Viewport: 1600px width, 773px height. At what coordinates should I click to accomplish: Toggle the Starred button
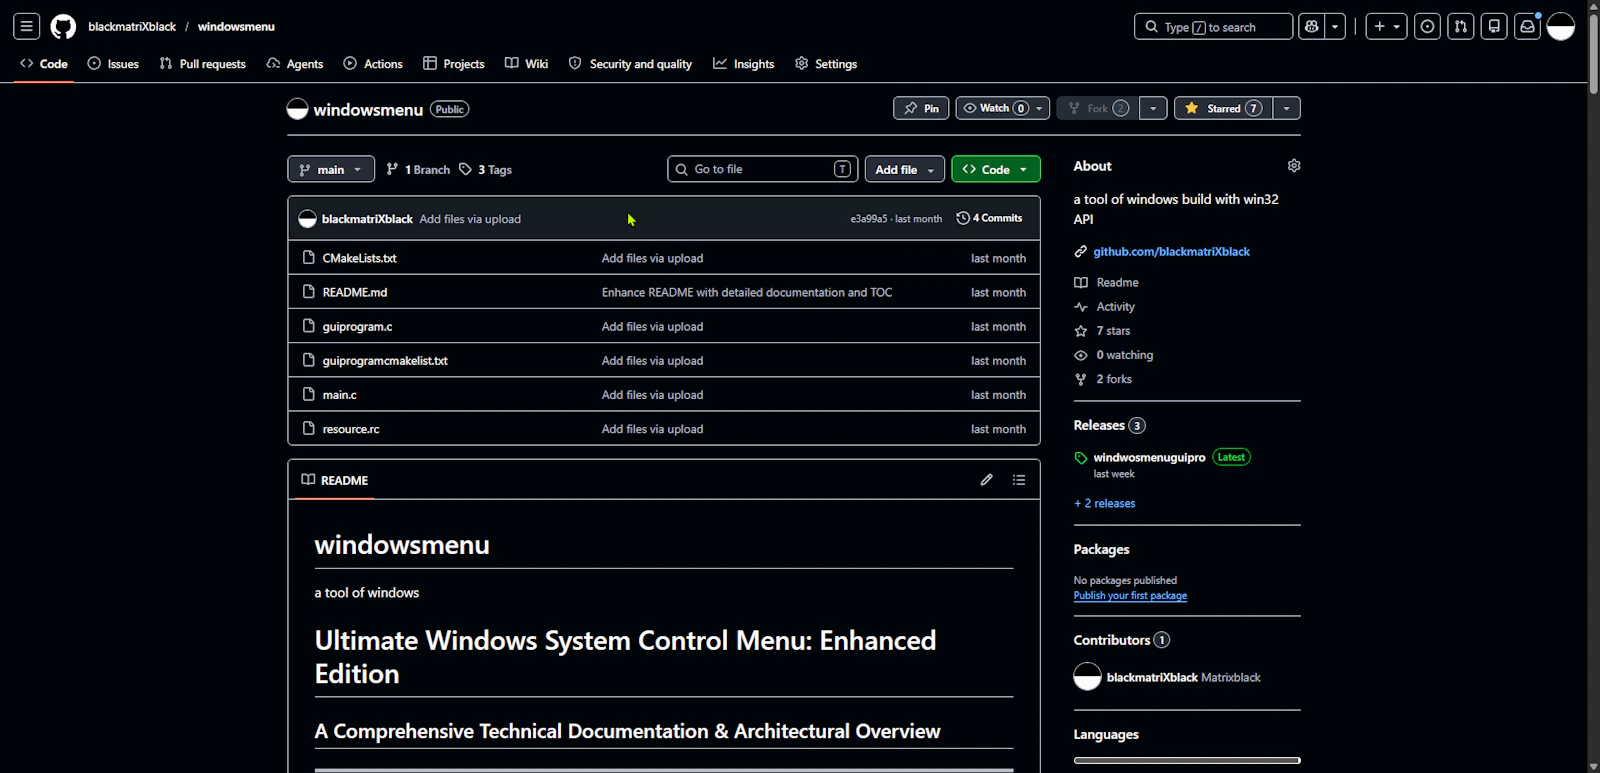[1224, 108]
